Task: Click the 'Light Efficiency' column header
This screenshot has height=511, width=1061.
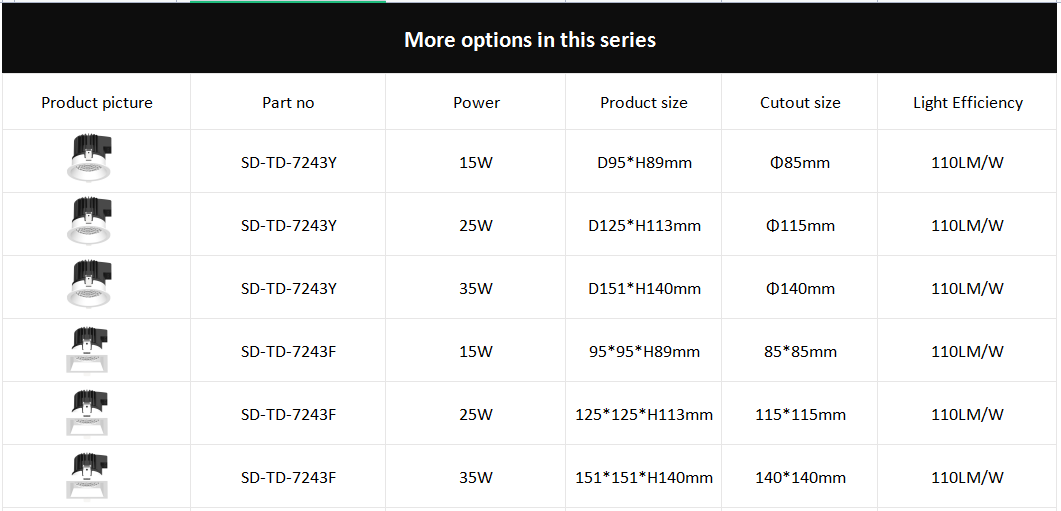Action: (x=967, y=102)
